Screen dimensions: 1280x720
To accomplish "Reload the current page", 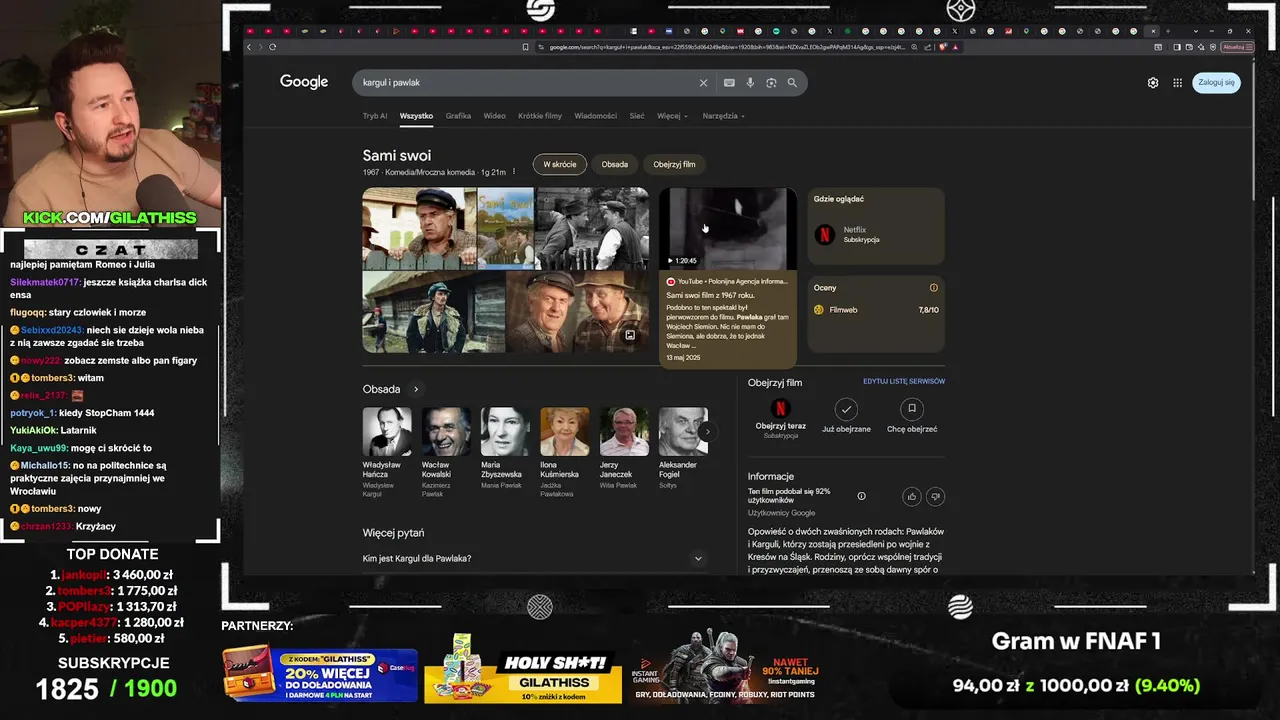I will [x=272, y=47].
